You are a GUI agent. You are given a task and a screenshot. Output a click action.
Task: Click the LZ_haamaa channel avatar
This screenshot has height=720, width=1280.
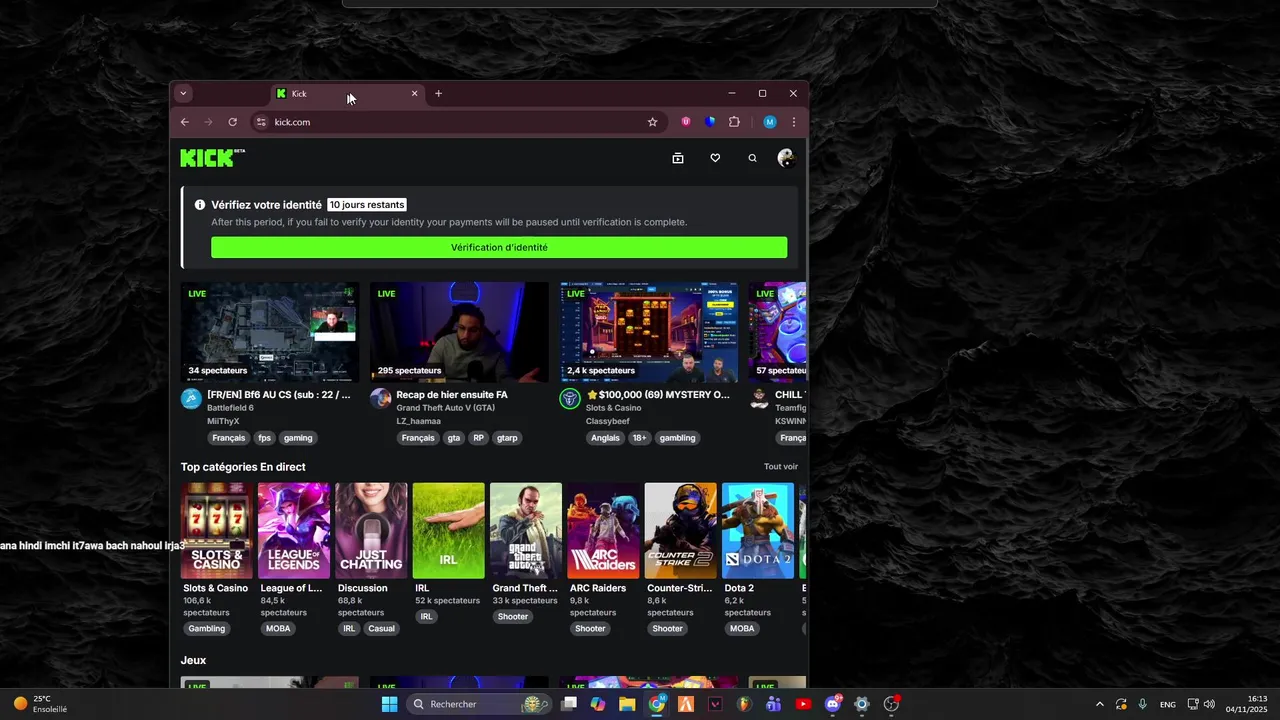pyautogui.click(x=380, y=399)
